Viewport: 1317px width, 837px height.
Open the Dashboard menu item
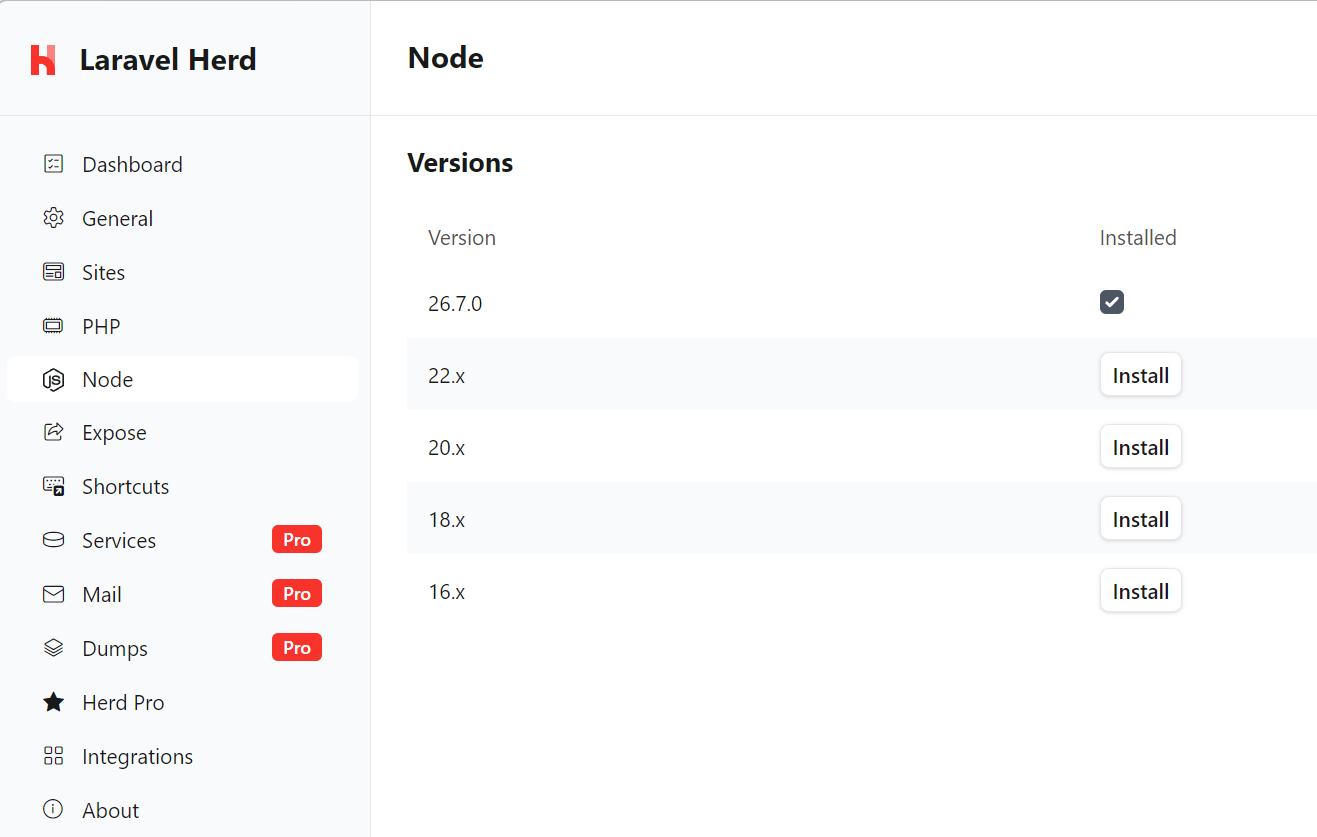pos(182,164)
